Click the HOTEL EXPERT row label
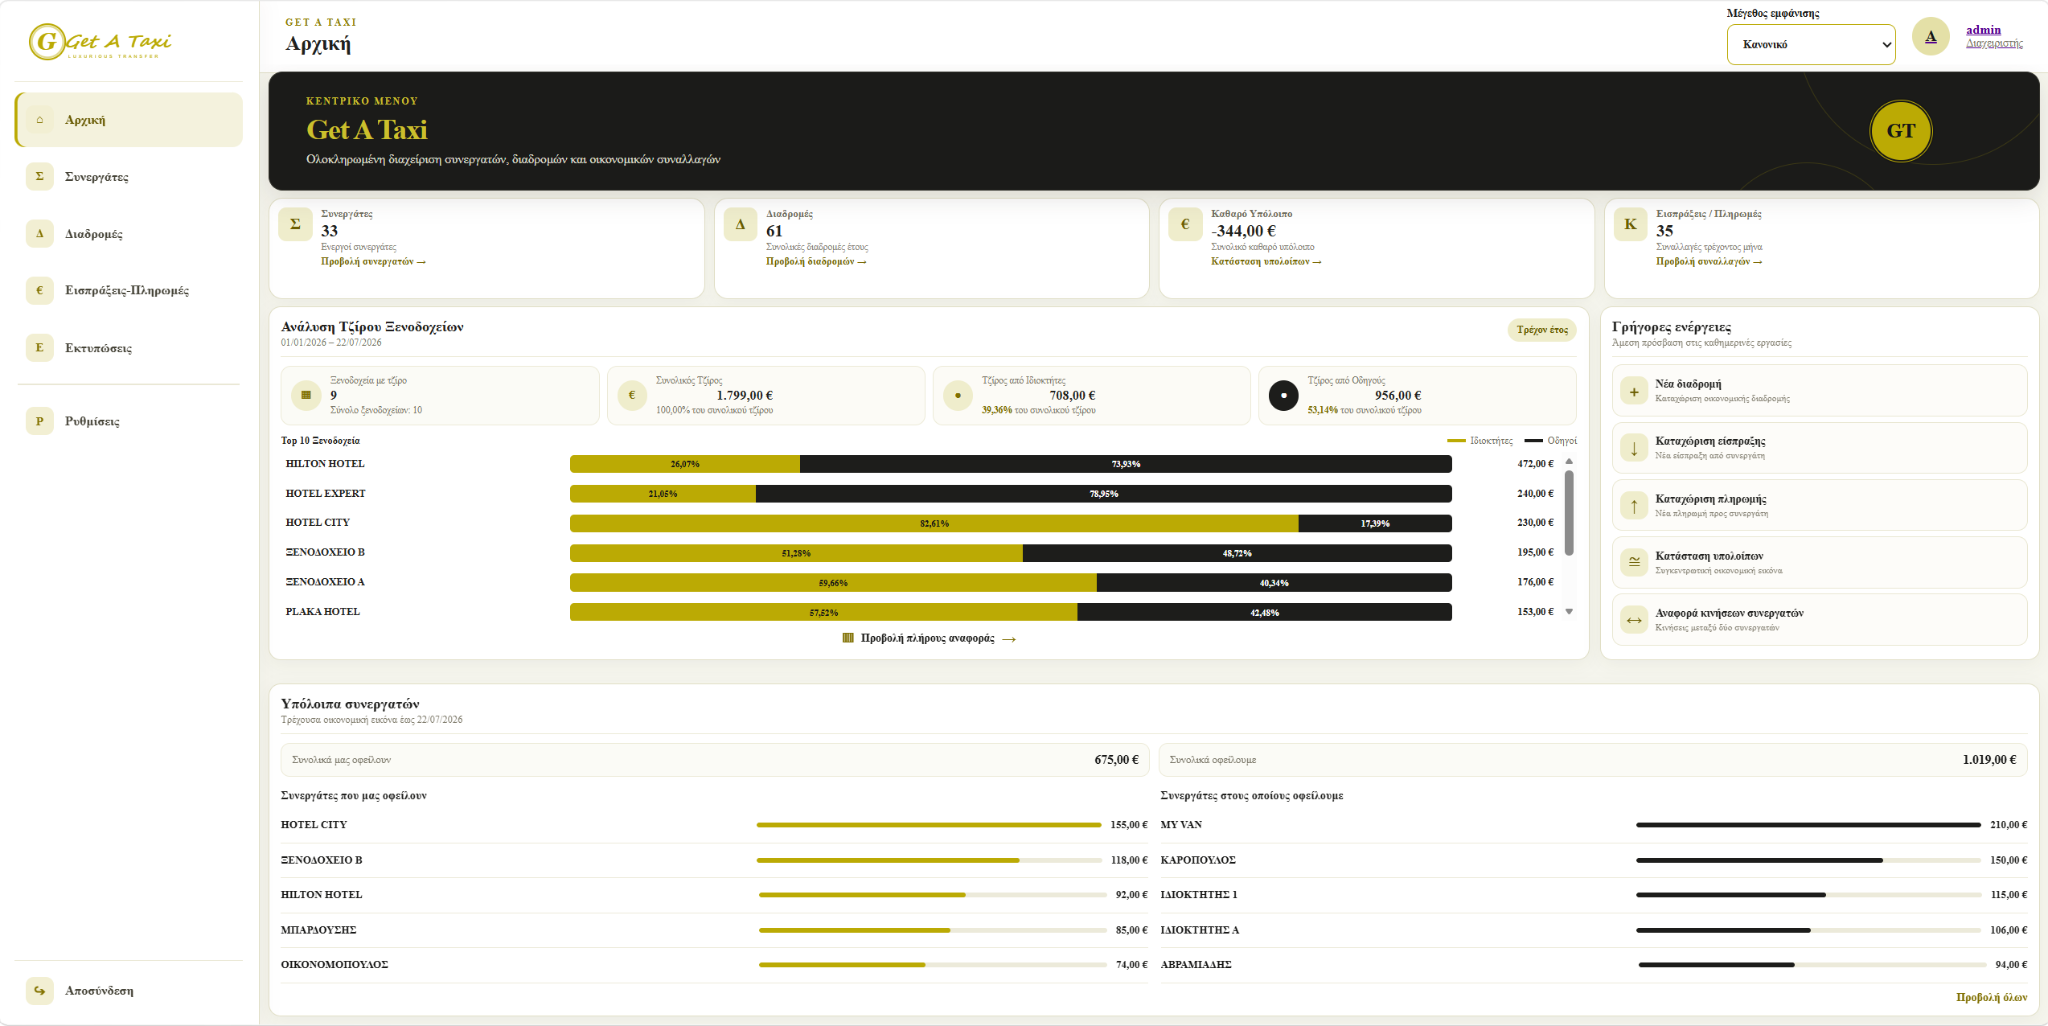This screenshot has width=2048, height=1026. coord(326,494)
